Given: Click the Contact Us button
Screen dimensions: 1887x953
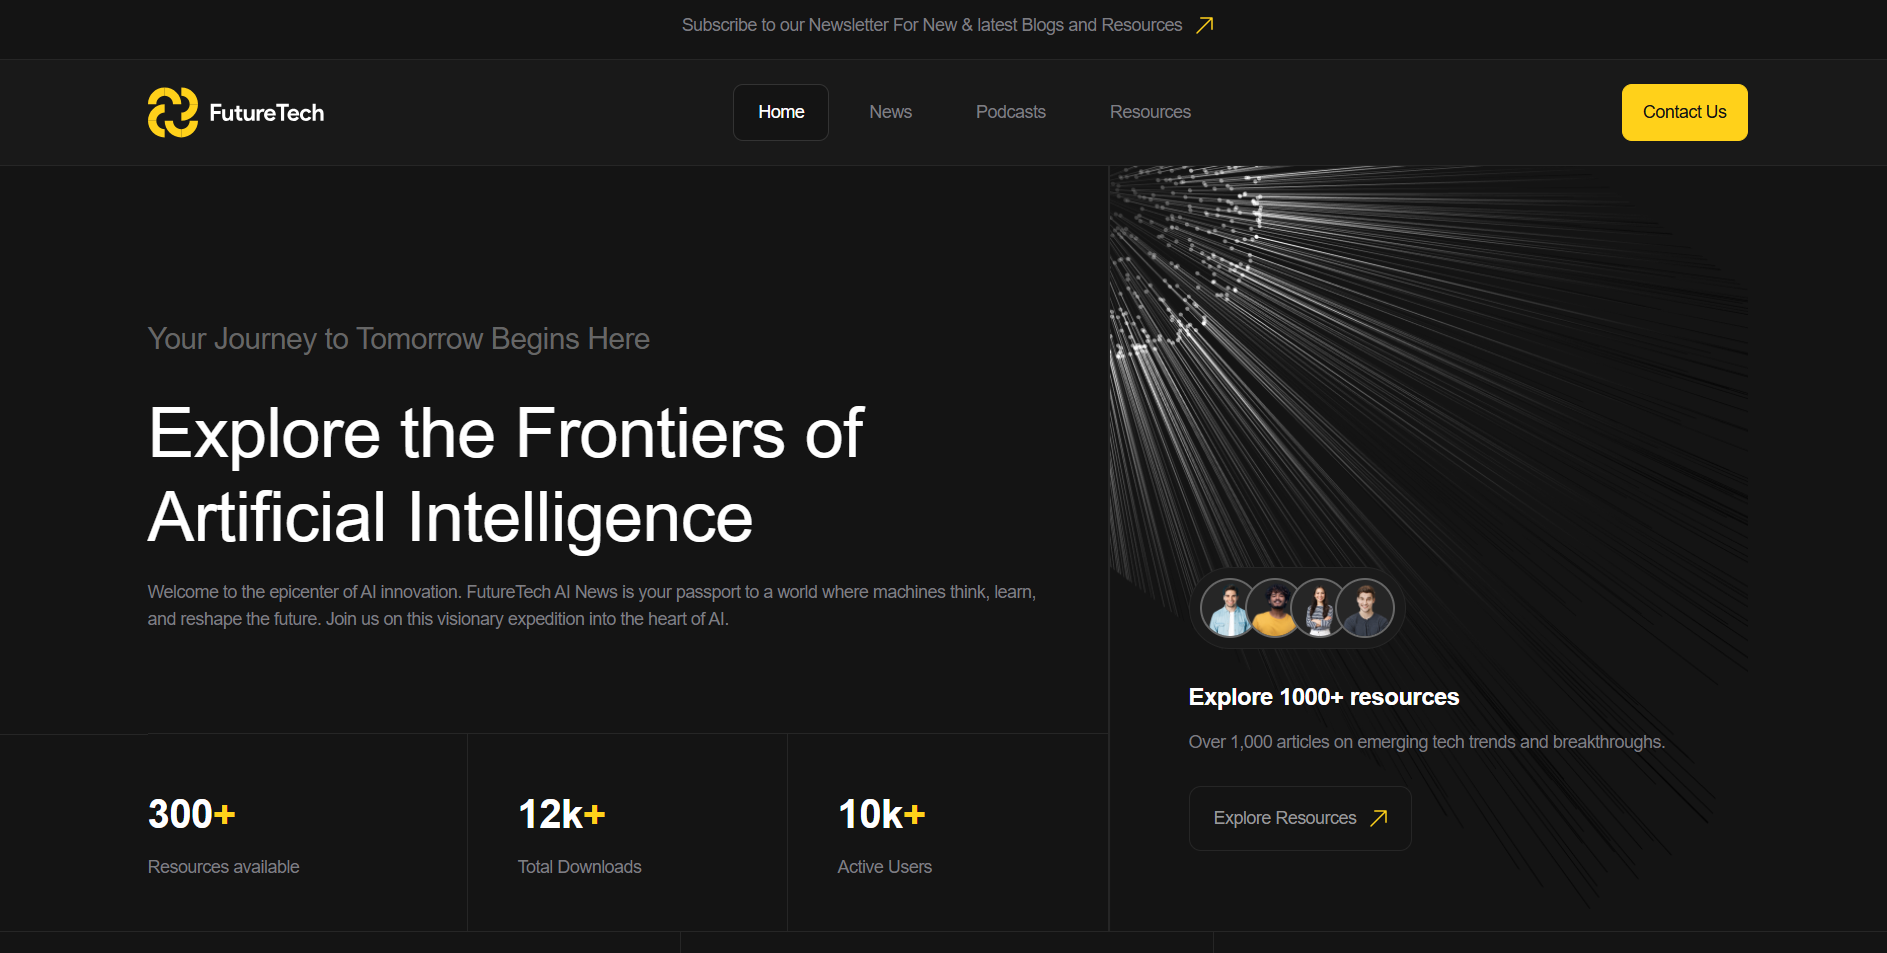Looking at the screenshot, I should (1684, 112).
